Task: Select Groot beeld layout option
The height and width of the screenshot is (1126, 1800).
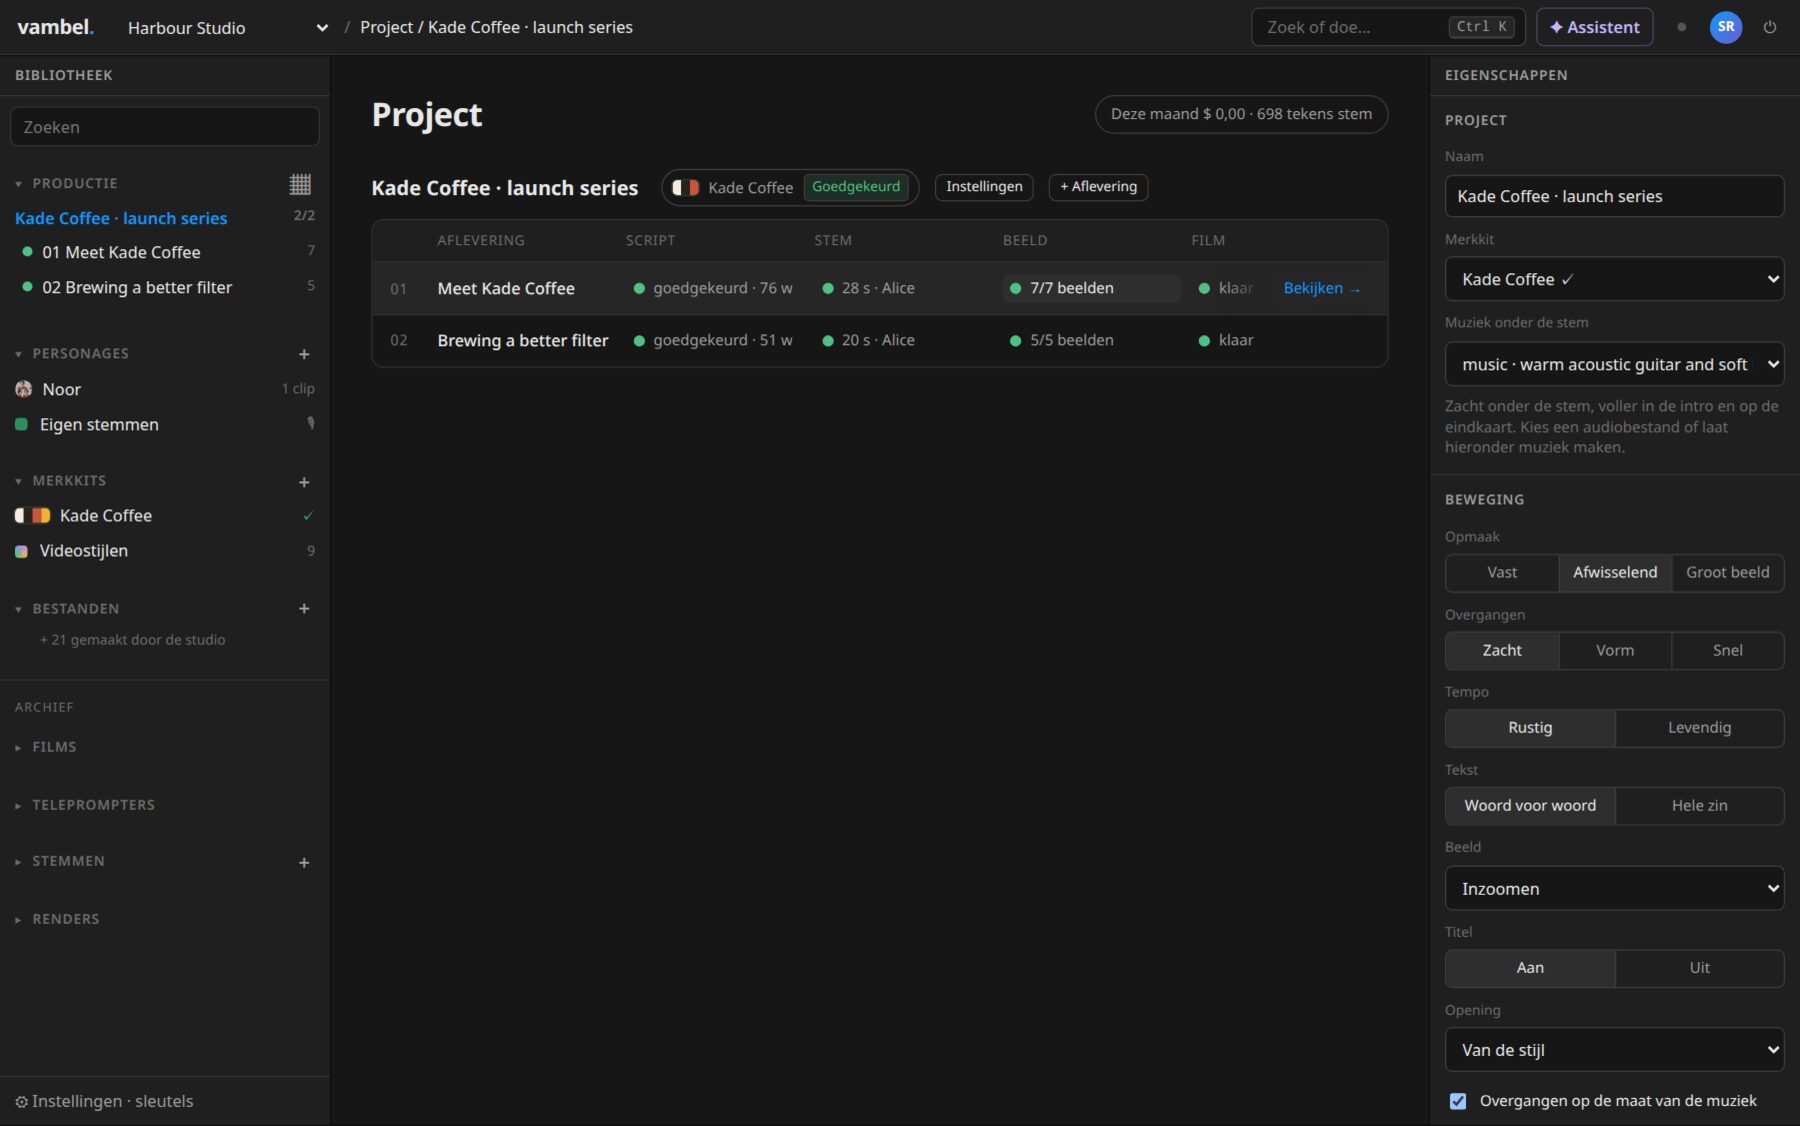Action: tap(1728, 572)
